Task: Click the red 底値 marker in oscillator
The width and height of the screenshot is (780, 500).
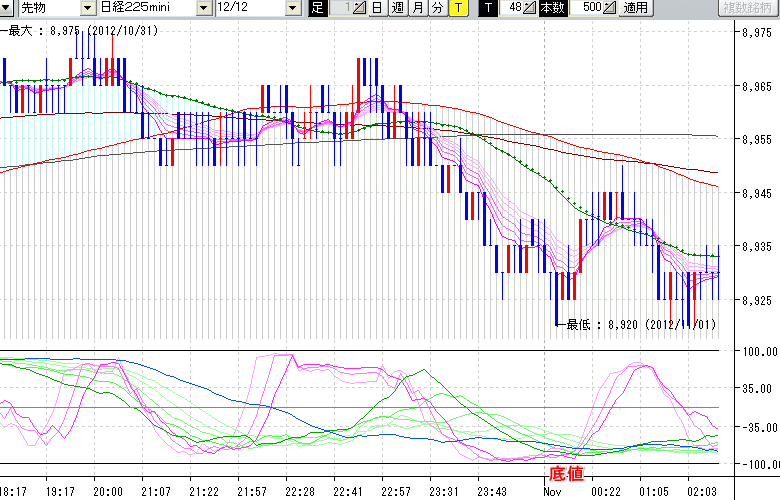Action: (x=566, y=473)
